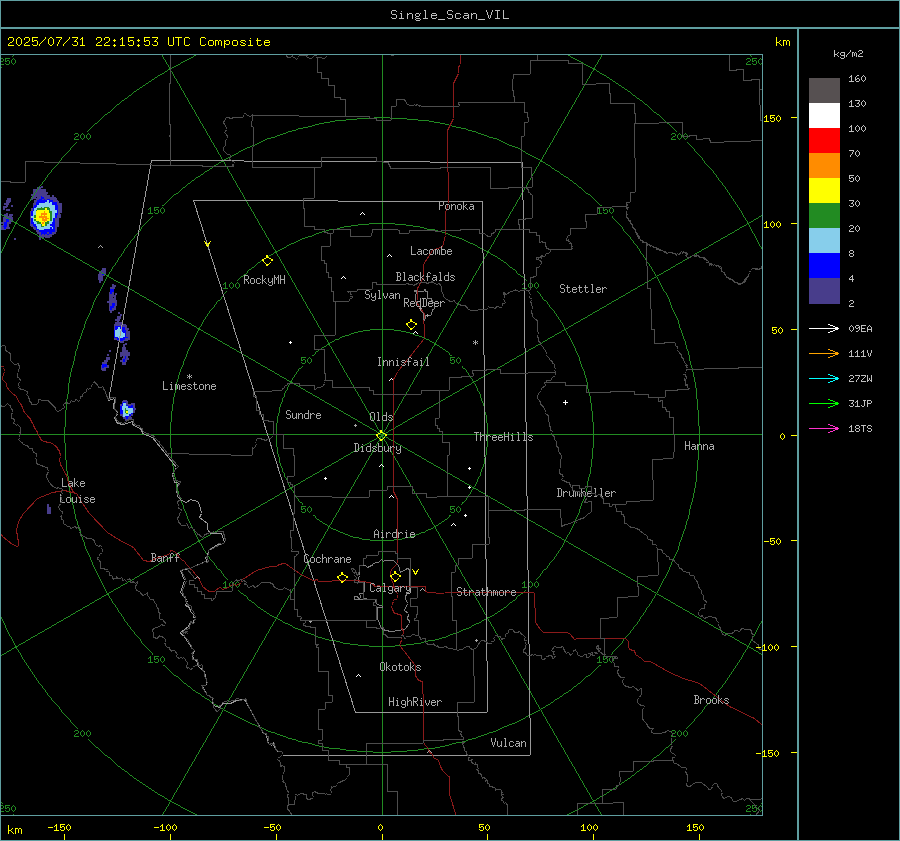Click the Stettler town label
The image size is (900, 841).
pos(583,289)
